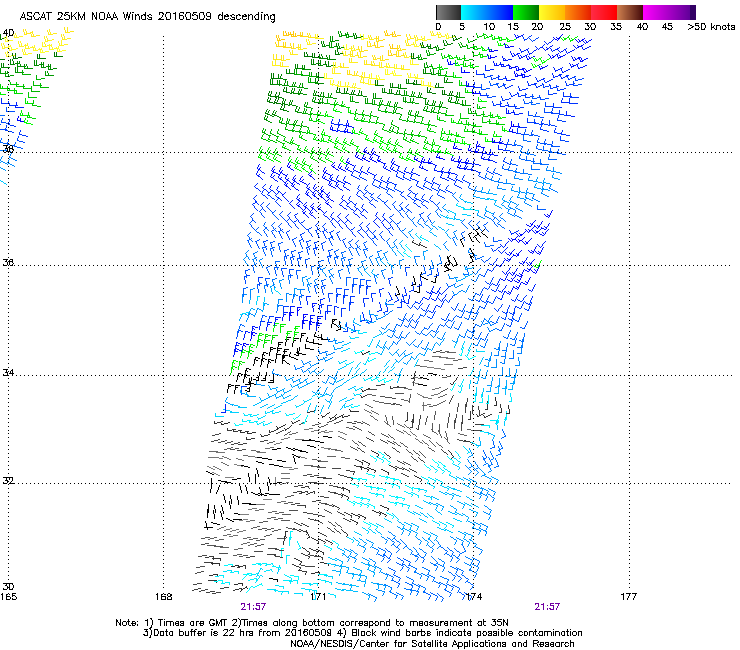Click the brown 35-40 knots color segment

point(630,12)
